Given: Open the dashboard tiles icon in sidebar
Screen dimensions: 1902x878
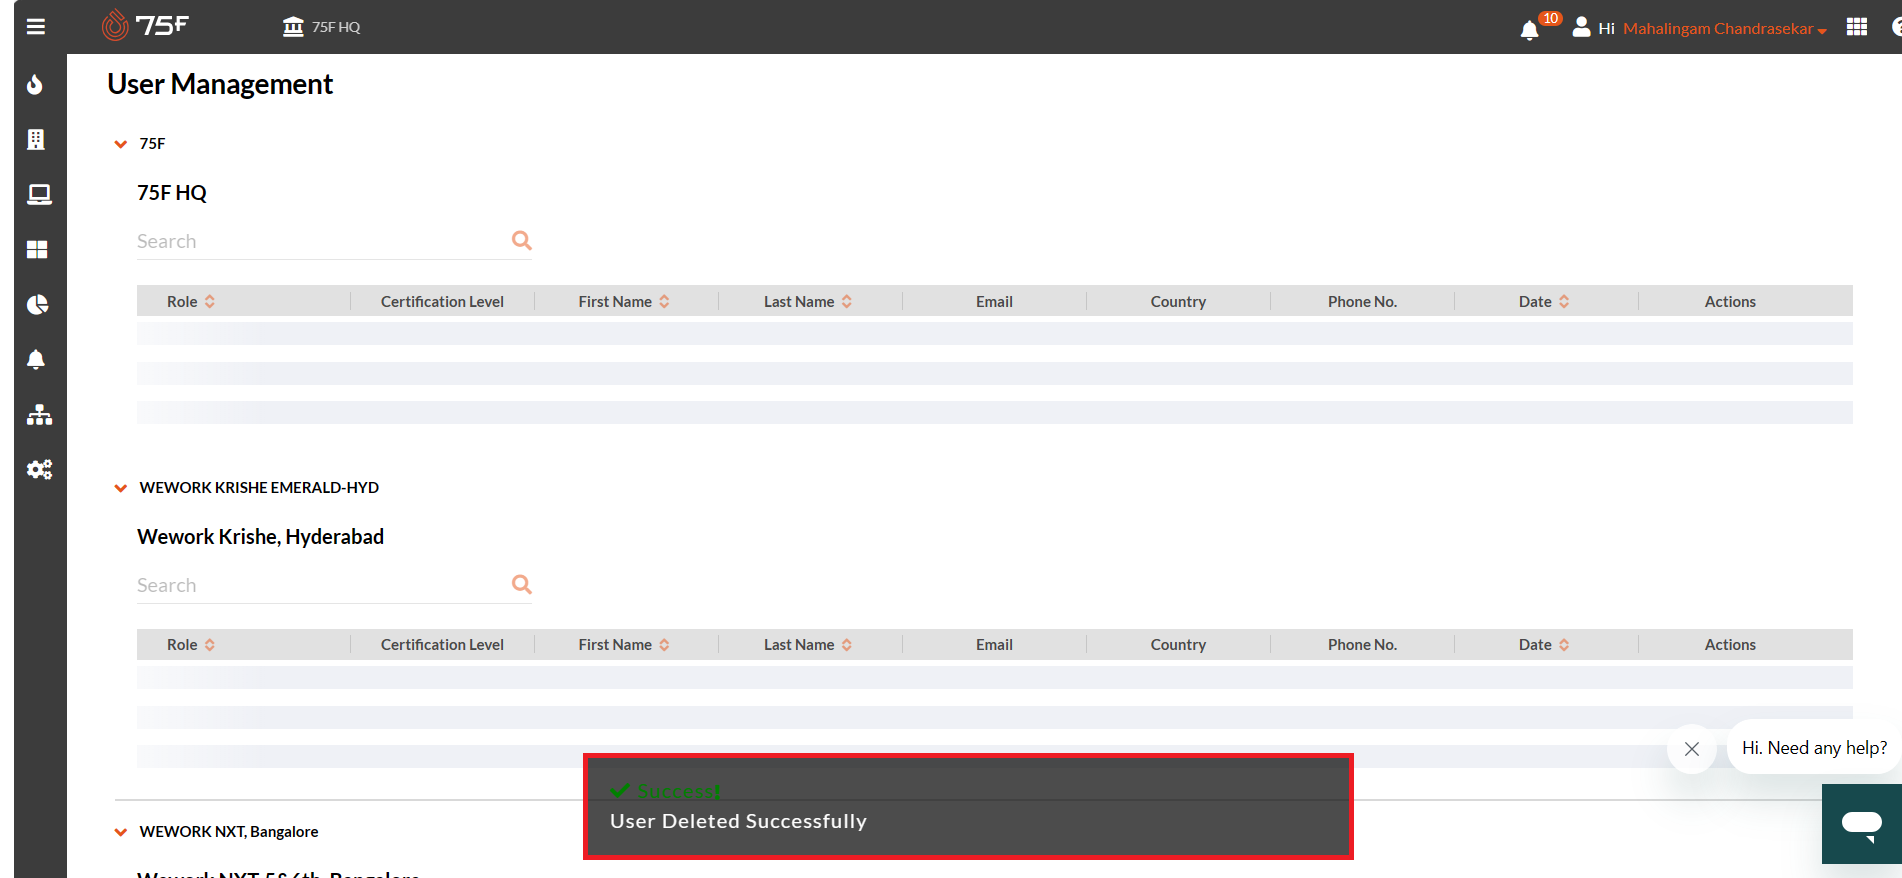Looking at the screenshot, I should [37, 249].
